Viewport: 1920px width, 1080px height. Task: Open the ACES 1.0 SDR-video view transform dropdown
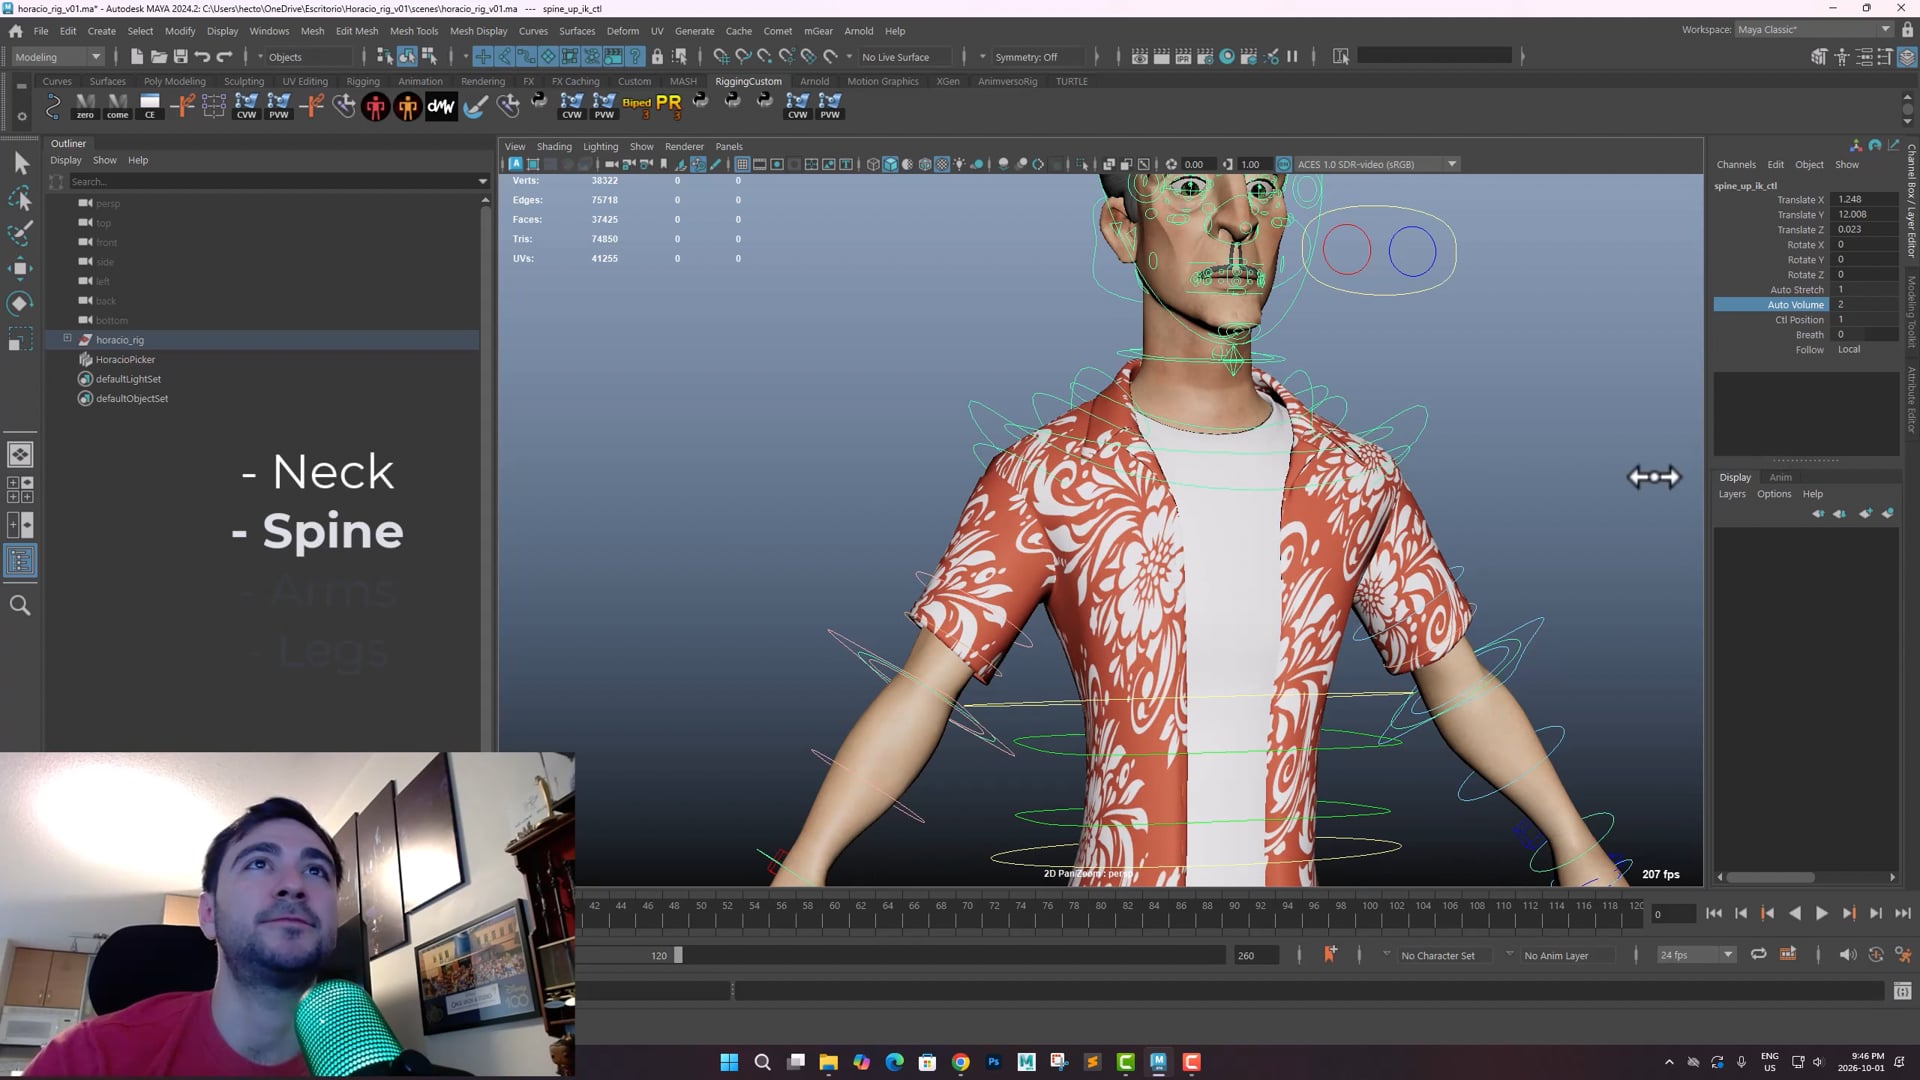point(1376,164)
